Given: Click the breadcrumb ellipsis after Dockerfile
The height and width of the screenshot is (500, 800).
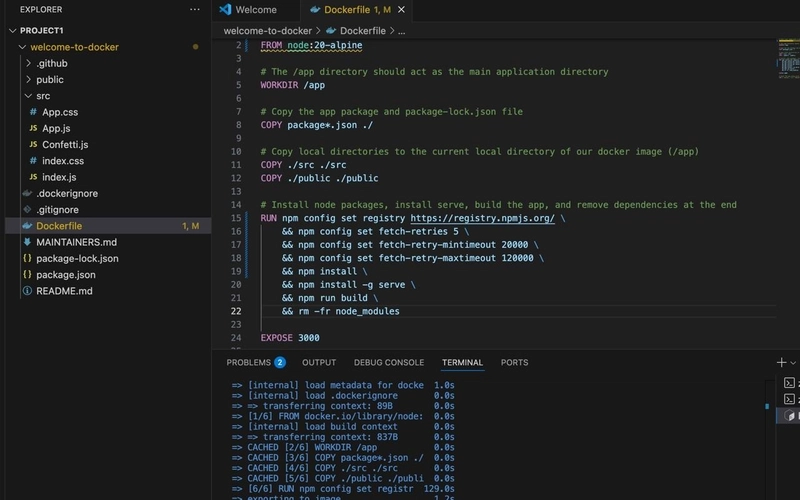Looking at the screenshot, I should click(402, 31).
